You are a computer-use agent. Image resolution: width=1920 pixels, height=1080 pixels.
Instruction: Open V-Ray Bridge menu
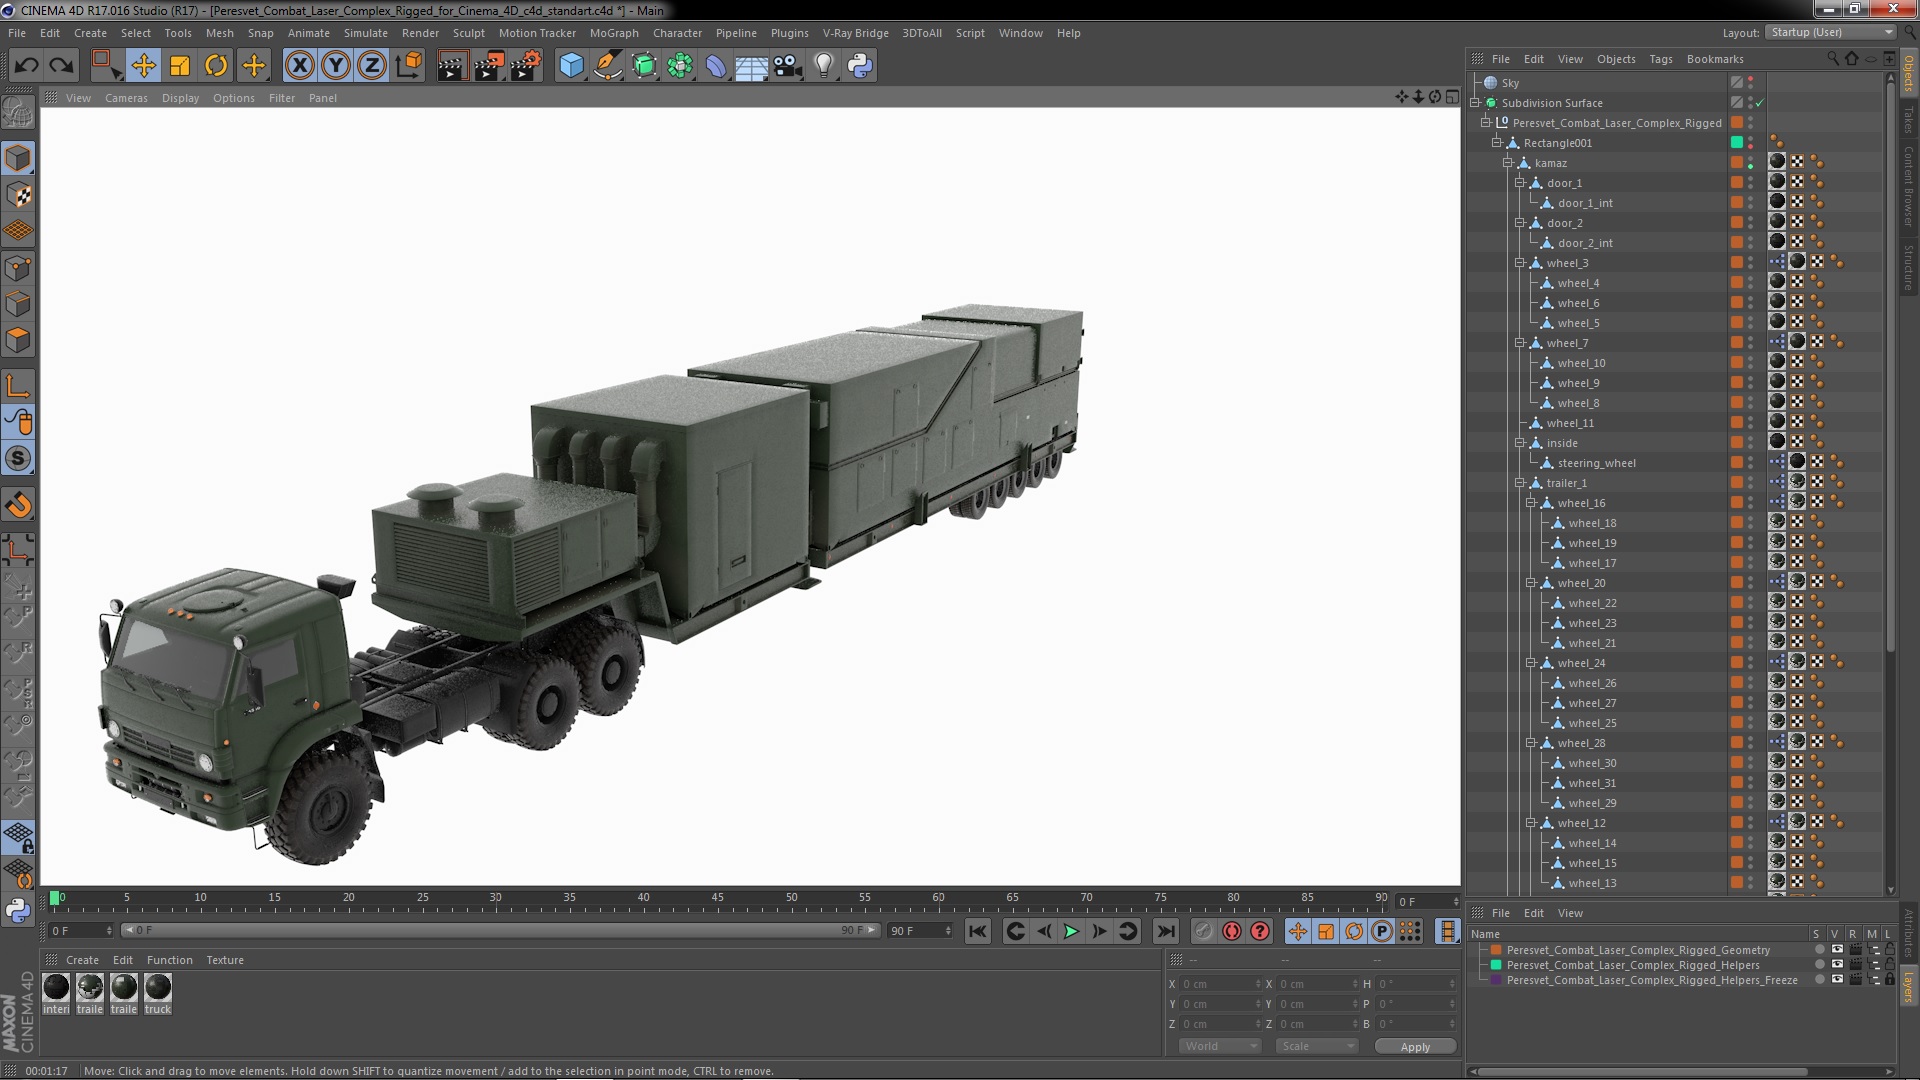(855, 33)
